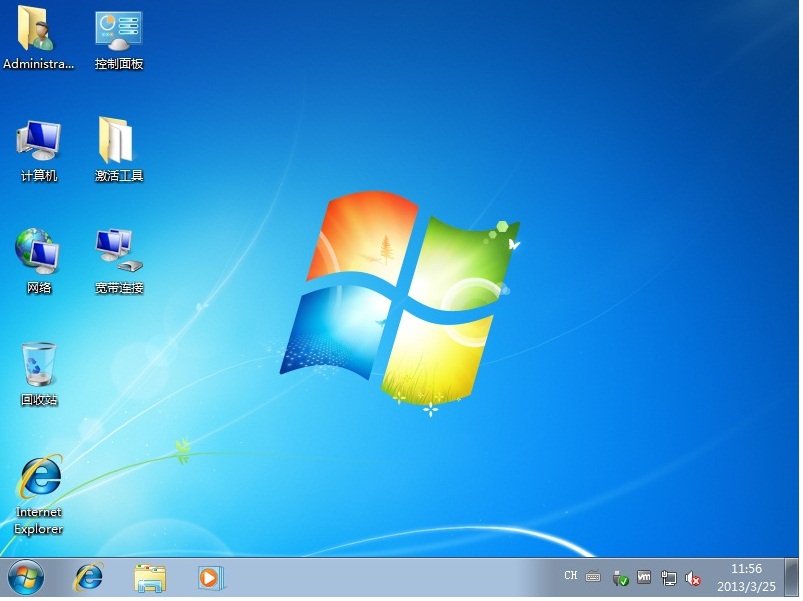The width and height of the screenshot is (803, 601).
Task: Launch Windows Media Player from taskbar
Action: tap(210, 578)
